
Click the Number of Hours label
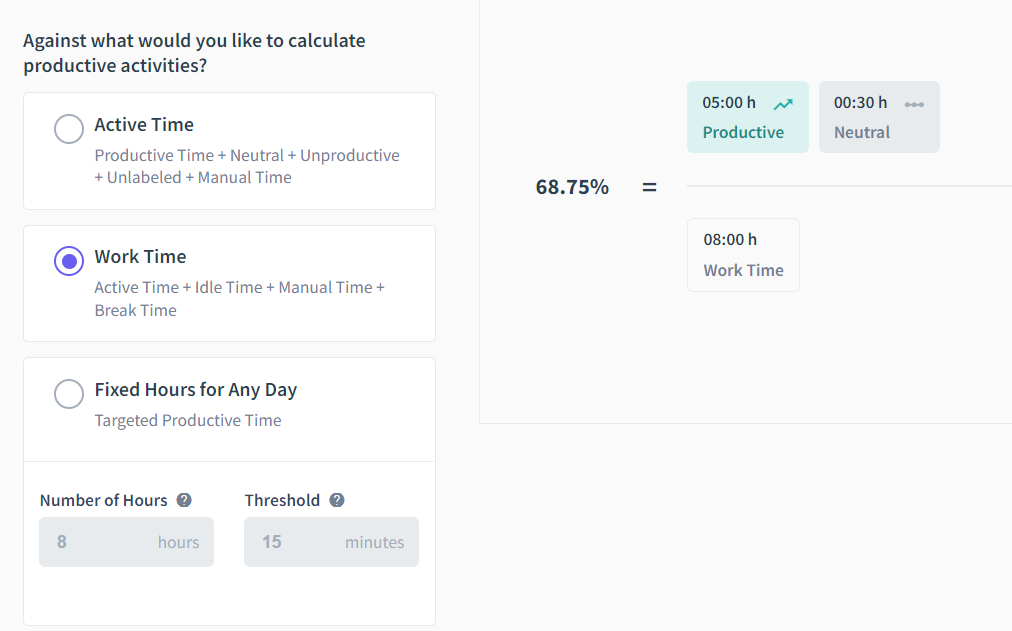[x=103, y=499]
